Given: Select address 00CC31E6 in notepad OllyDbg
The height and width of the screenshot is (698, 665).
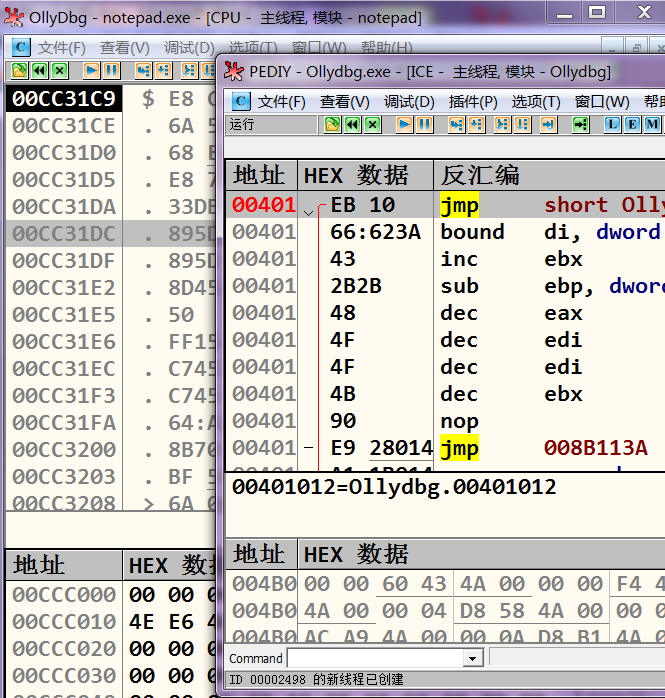Looking at the screenshot, I should point(64,342).
